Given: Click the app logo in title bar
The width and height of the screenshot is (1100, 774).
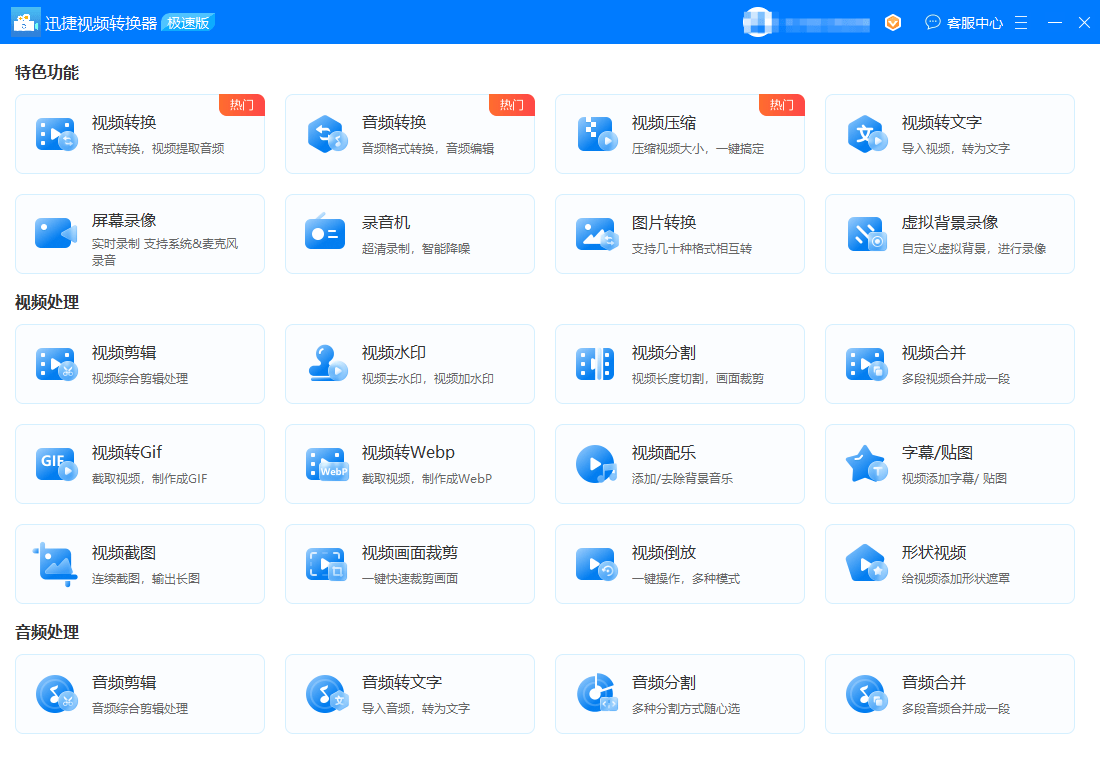Looking at the screenshot, I should [x=26, y=22].
